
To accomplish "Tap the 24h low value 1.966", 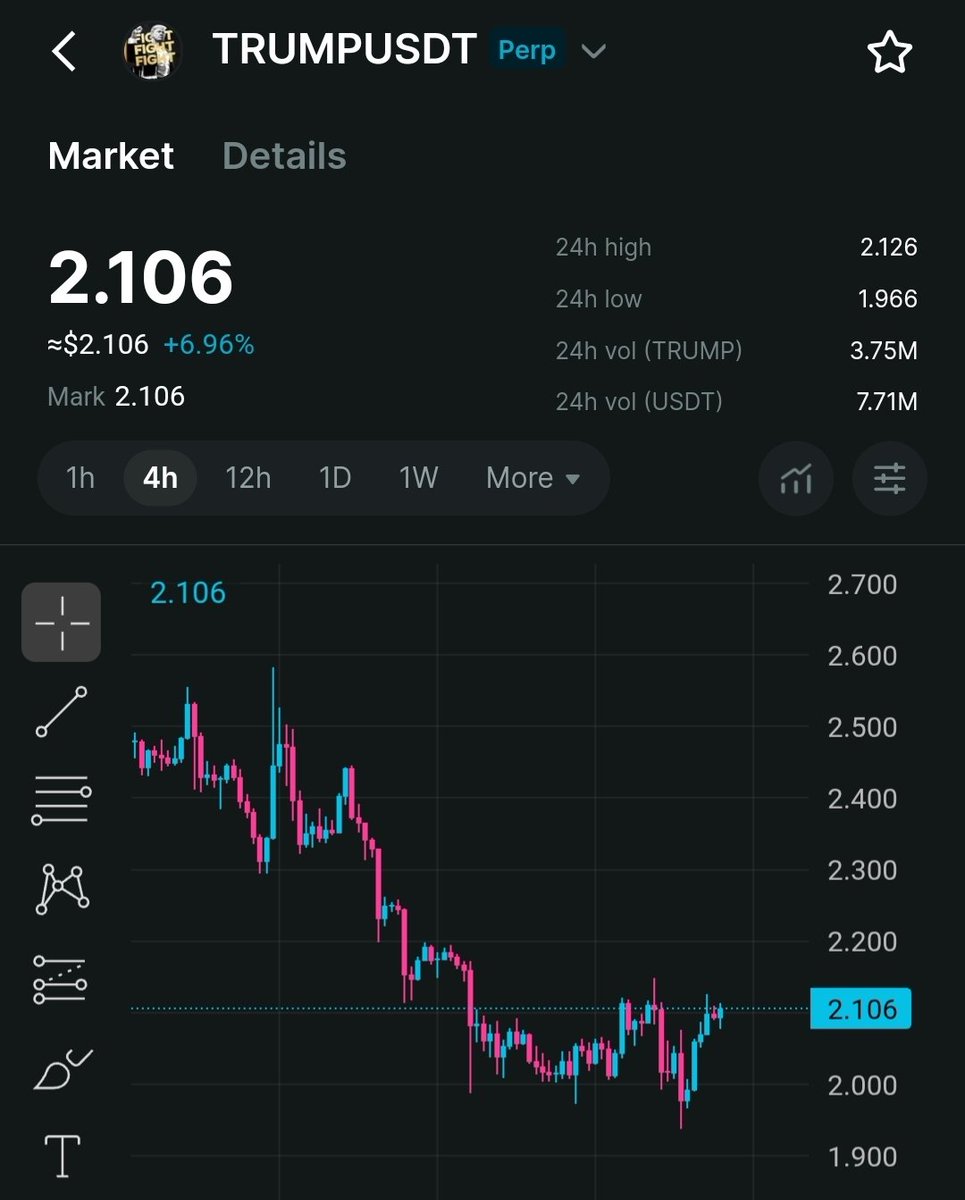I will 888,299.
